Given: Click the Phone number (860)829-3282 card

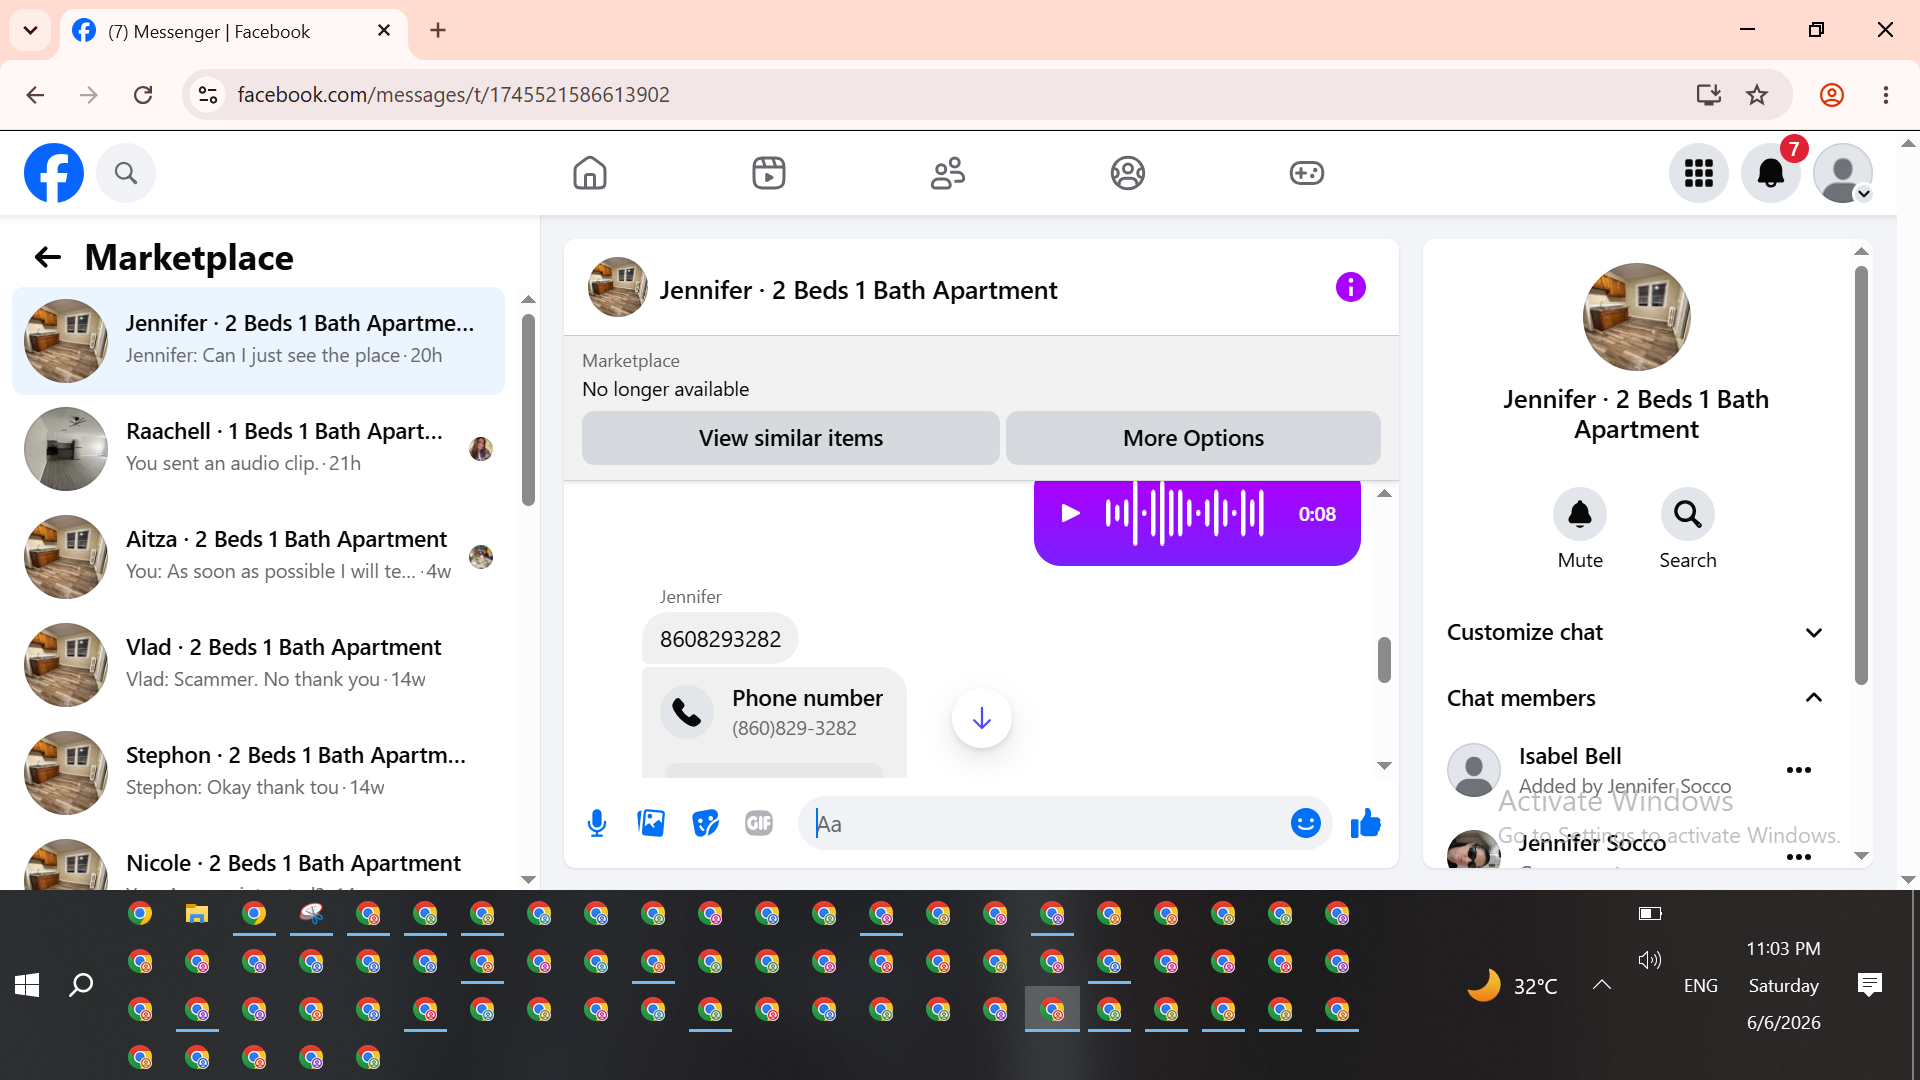Looking at the screenshot, I should point(774,722).
